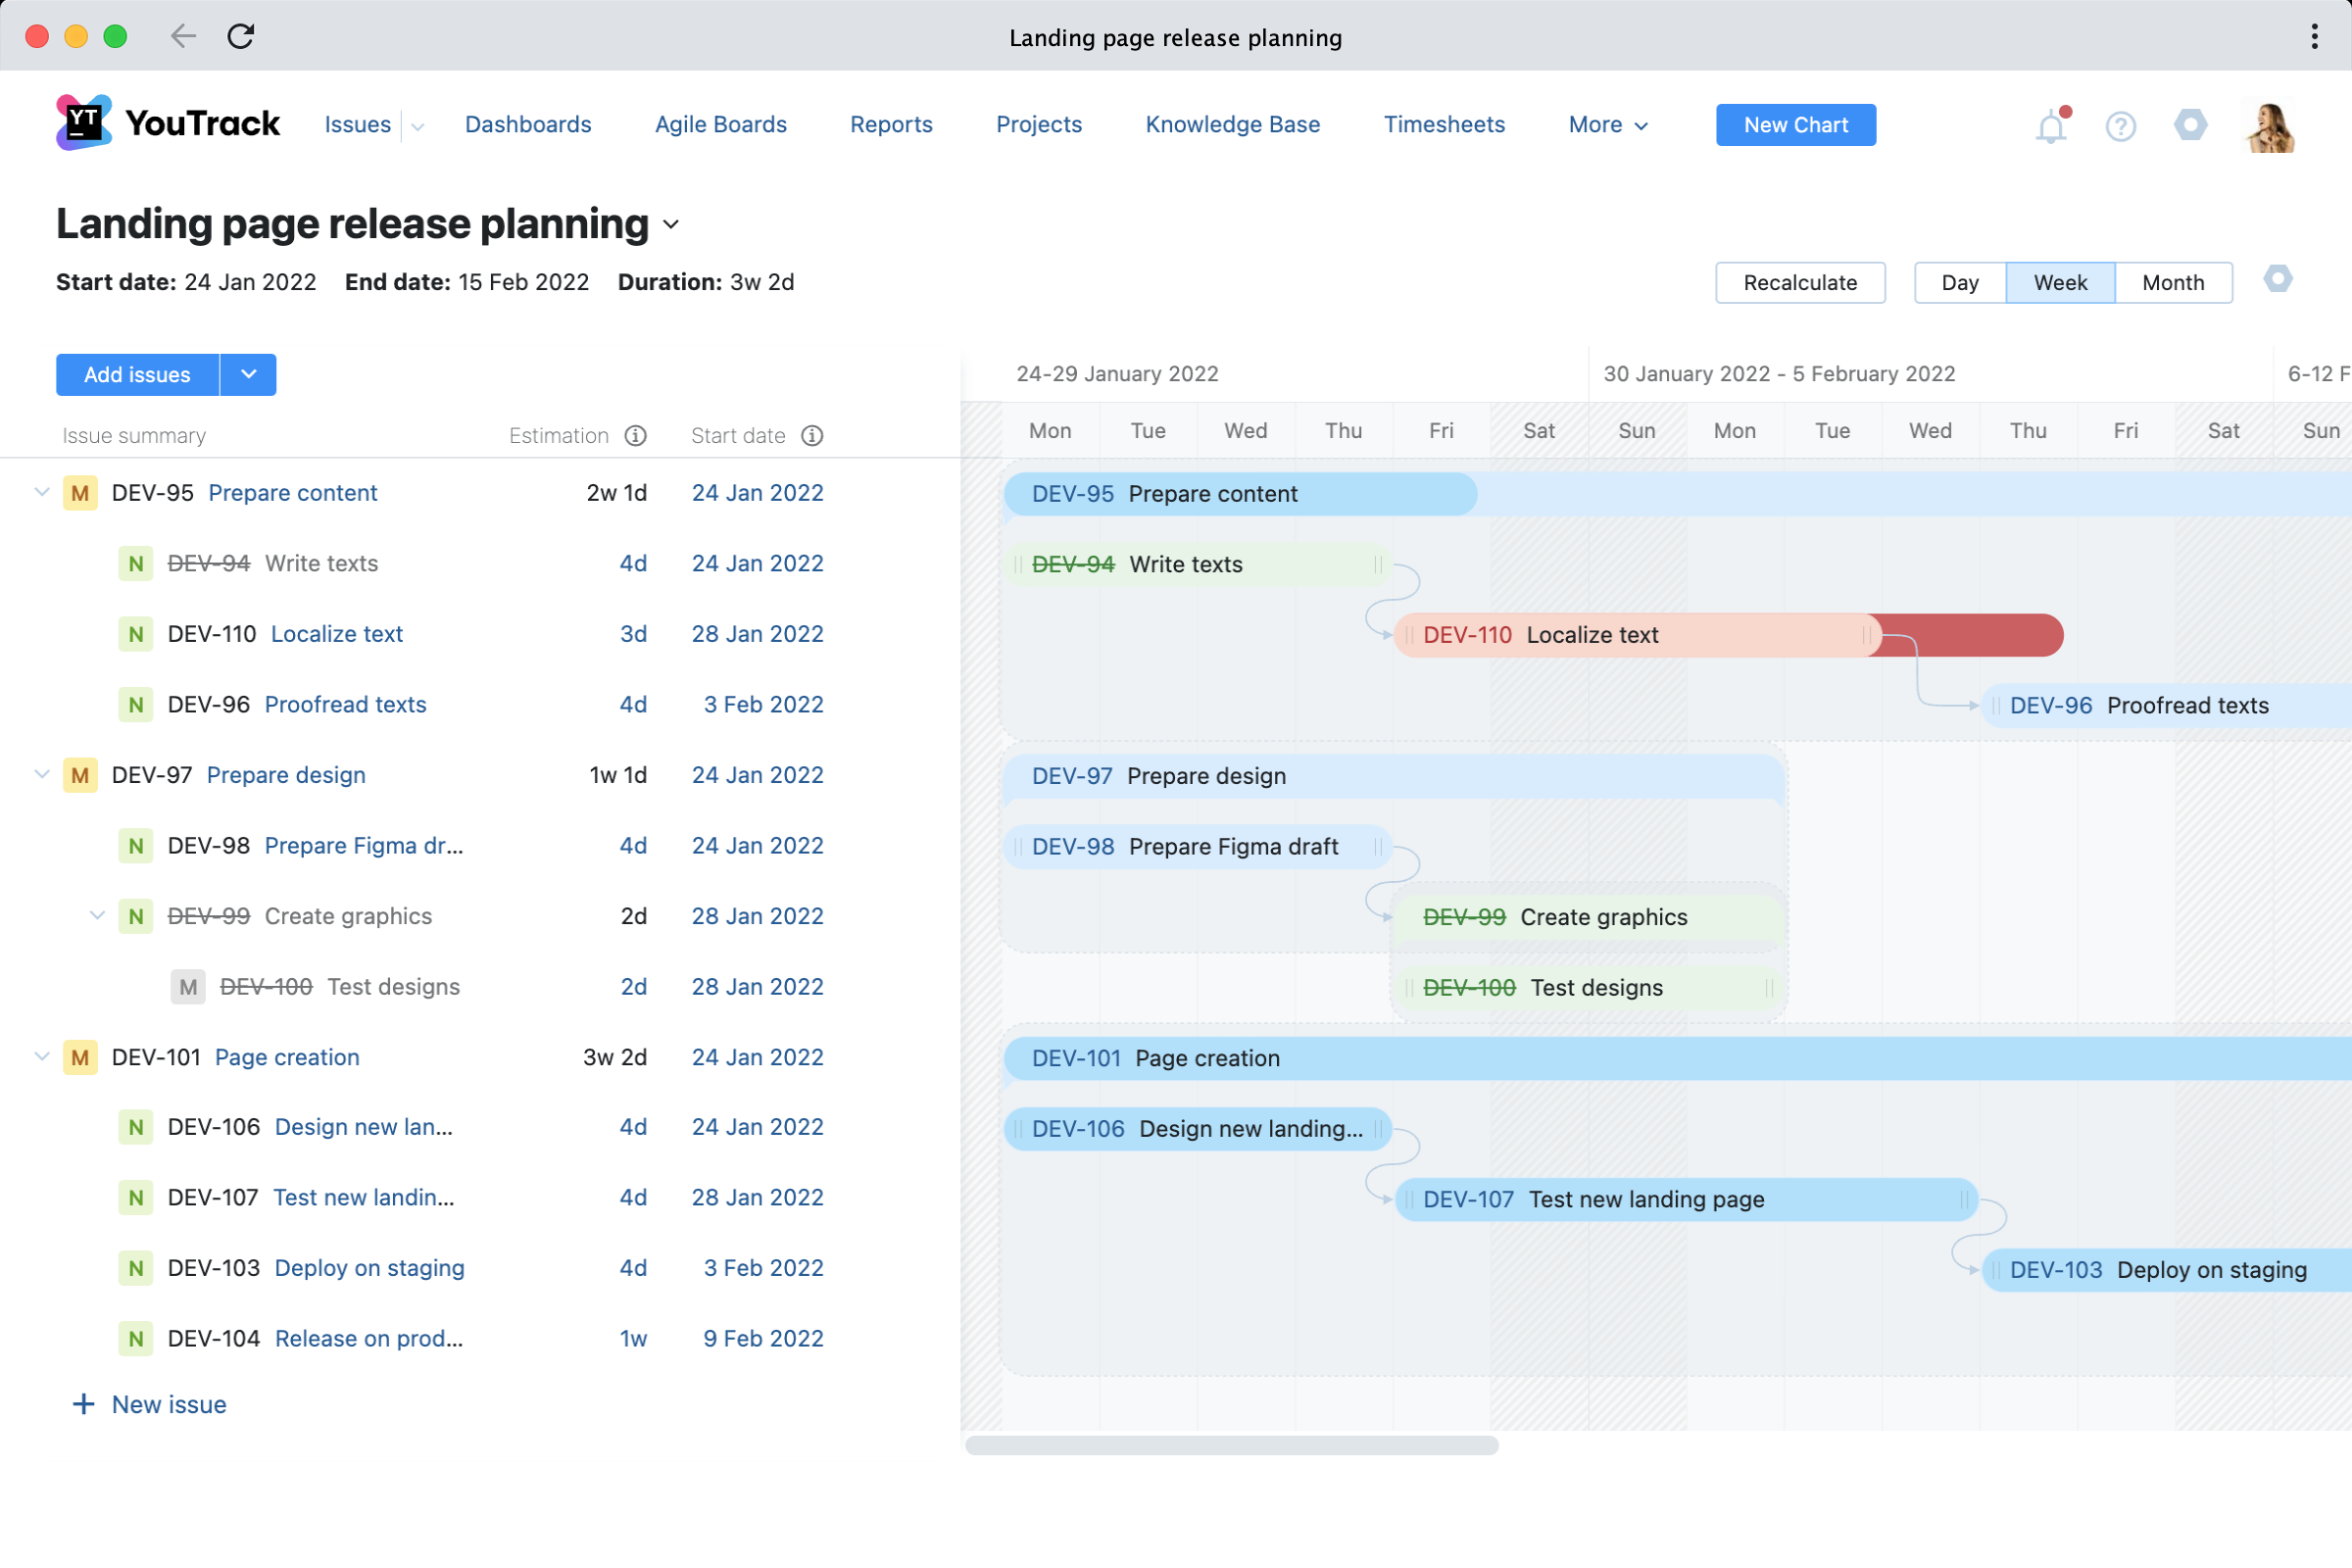Reload page with the browser refresh icon
Viewport: 2352px width, 1568px height.
coord(241,37)
